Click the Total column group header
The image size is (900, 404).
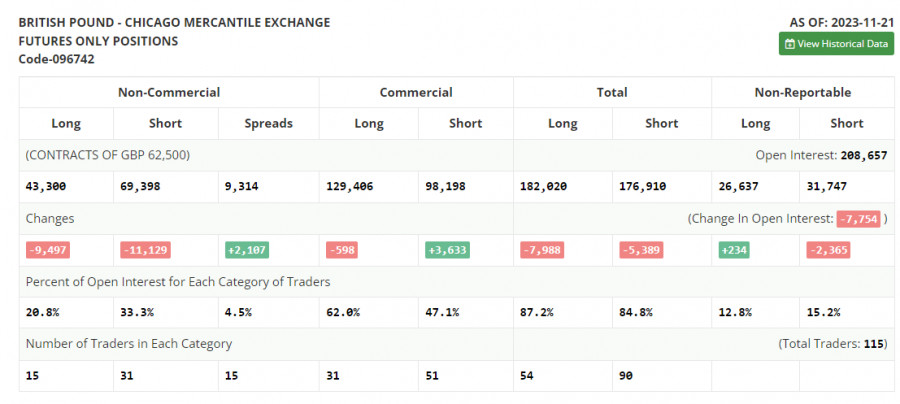click(x=612, y=92)
